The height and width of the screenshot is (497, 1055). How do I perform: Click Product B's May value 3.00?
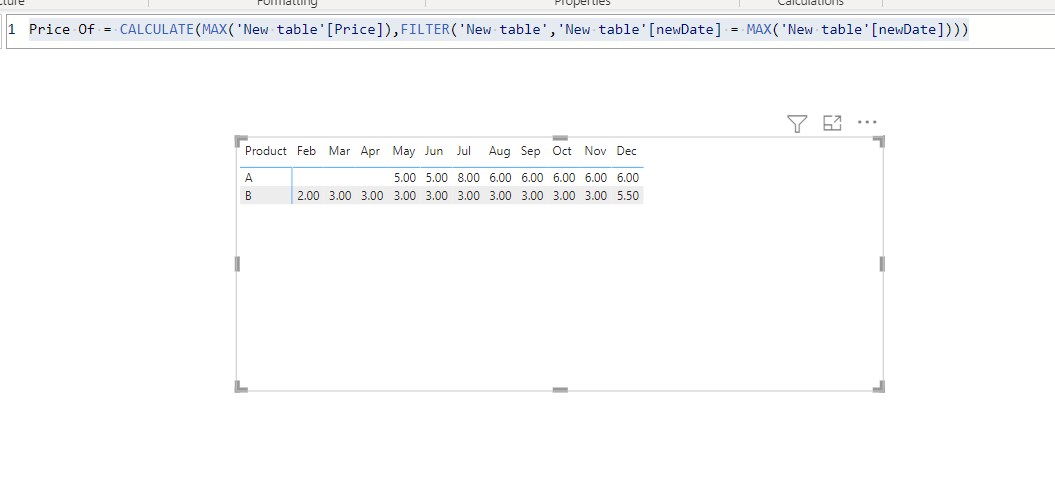[x=405, y=196]
